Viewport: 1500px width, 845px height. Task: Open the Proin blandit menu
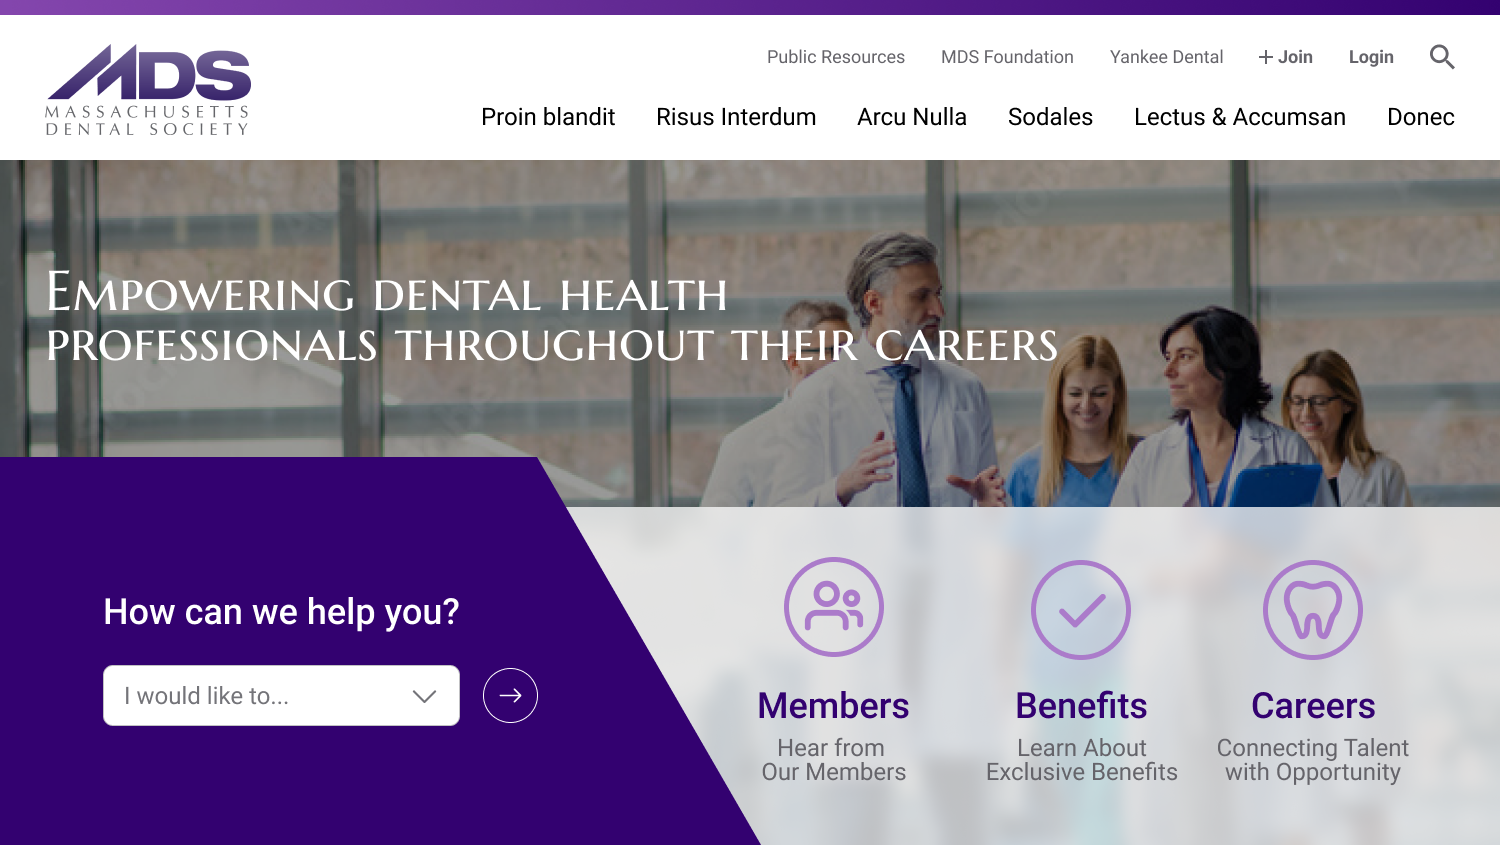tap(548, 117)
